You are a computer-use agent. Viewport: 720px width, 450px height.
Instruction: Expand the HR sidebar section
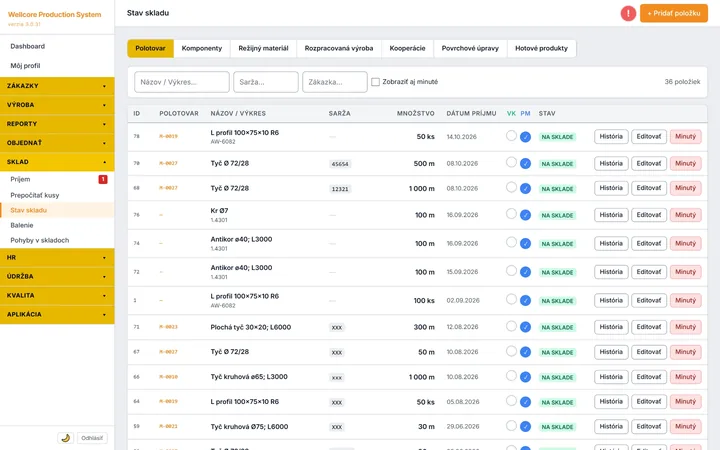click(x=57, y=258)
